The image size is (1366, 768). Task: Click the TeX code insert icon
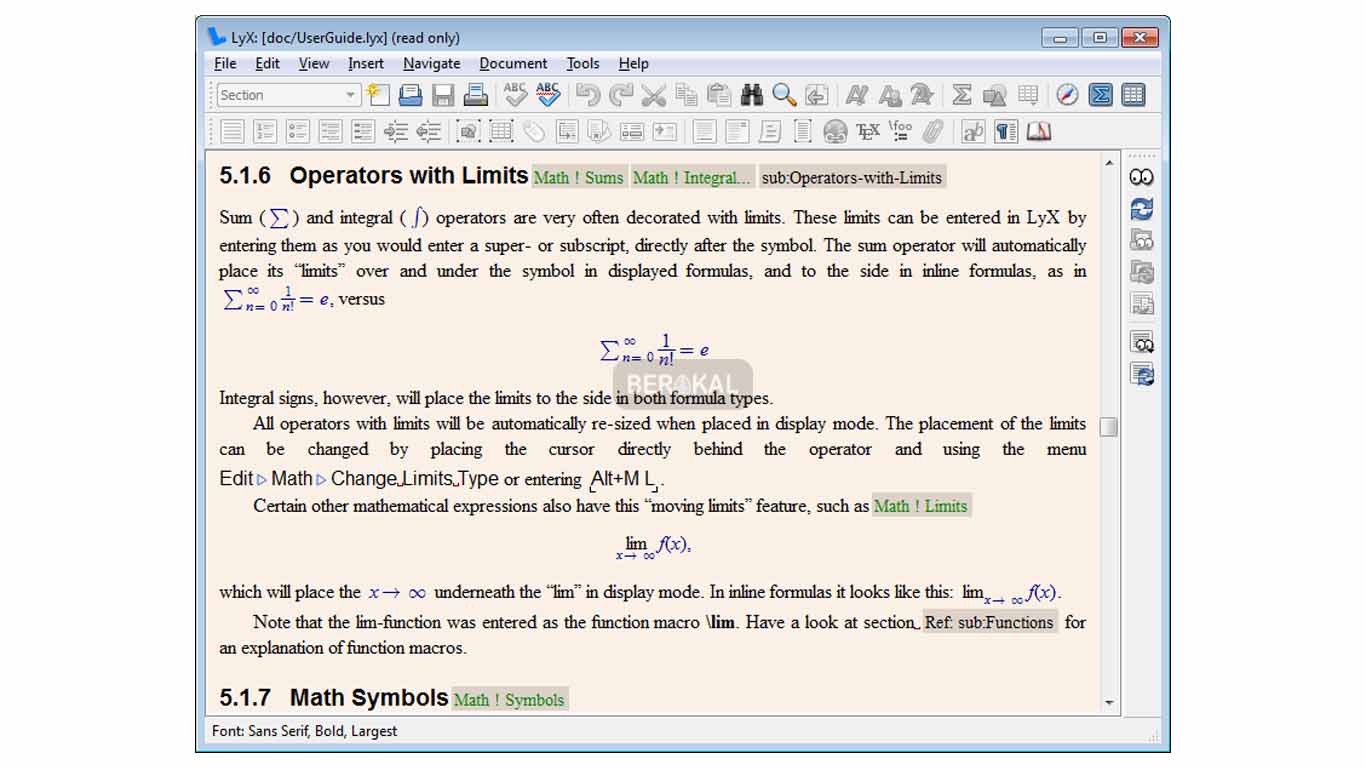coord(868,131)
